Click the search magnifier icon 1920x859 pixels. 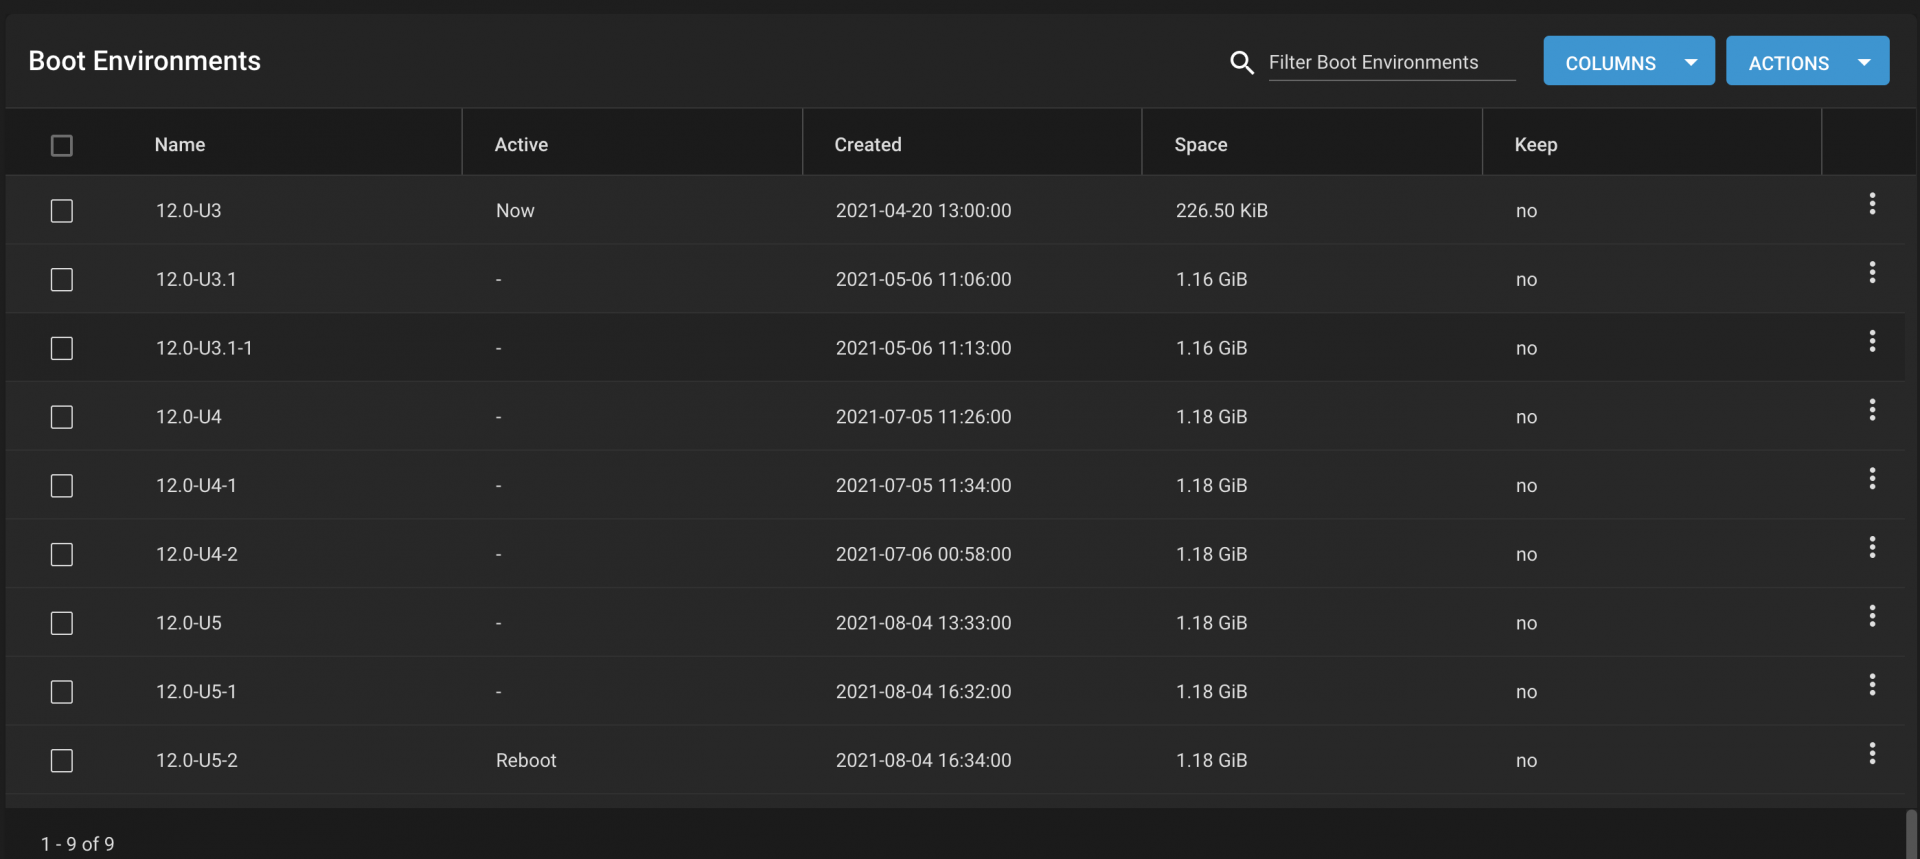1241,63
